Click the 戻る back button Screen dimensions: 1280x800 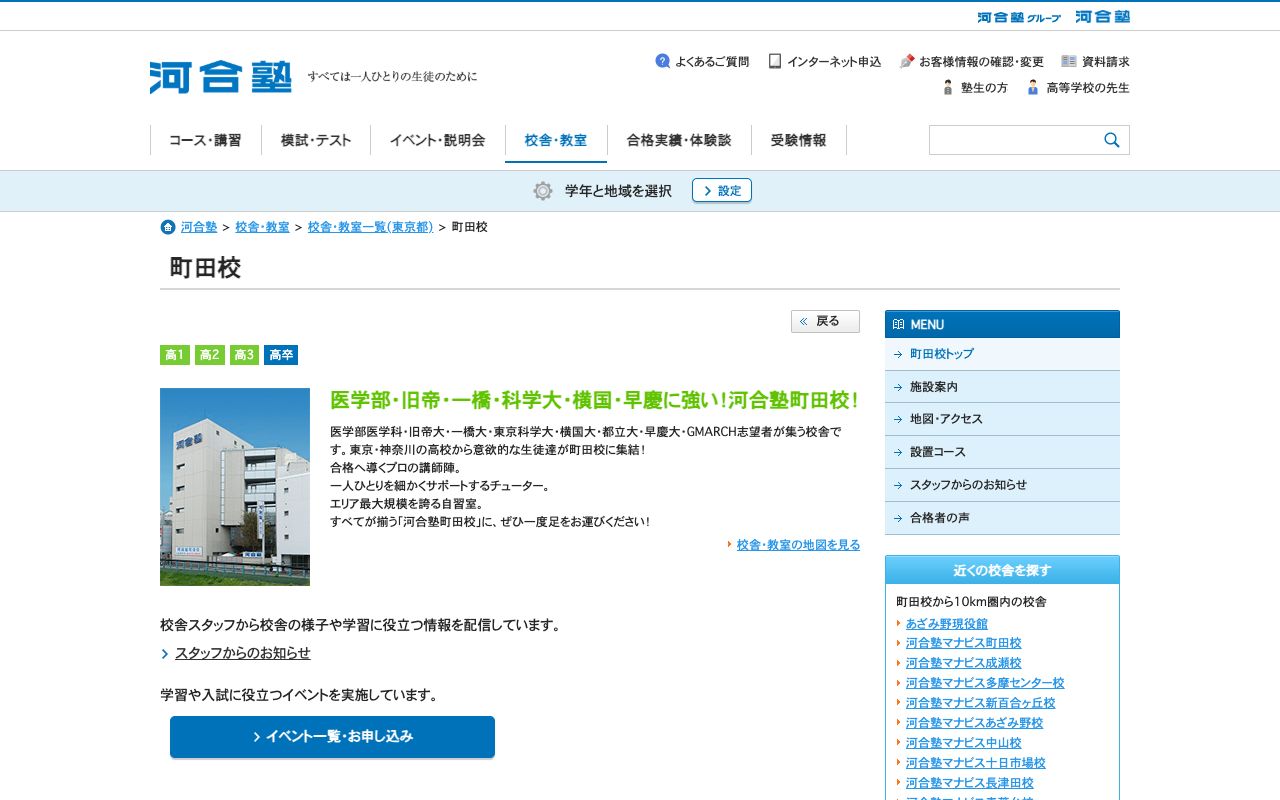tap(825, 321)
